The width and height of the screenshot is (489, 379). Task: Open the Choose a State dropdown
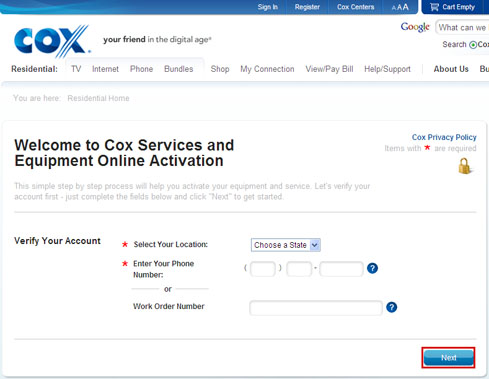pyautogui.click(x=286, y=245)
